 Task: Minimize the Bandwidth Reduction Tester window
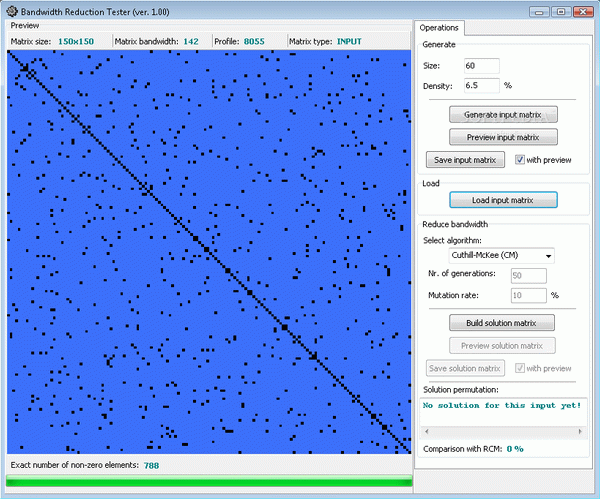(539, 12)
